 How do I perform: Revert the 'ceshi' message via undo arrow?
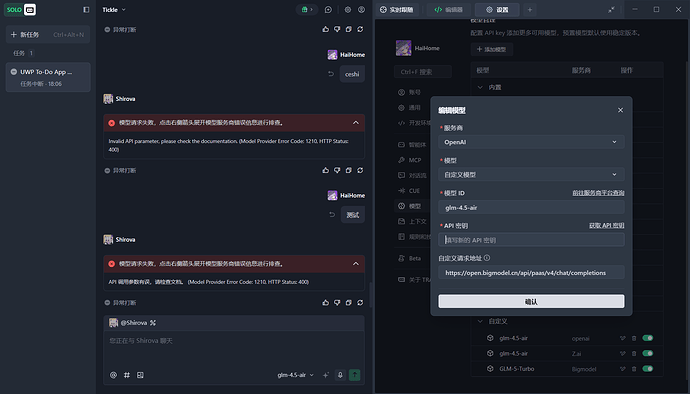pyautogui.click(x=331, y=74)
